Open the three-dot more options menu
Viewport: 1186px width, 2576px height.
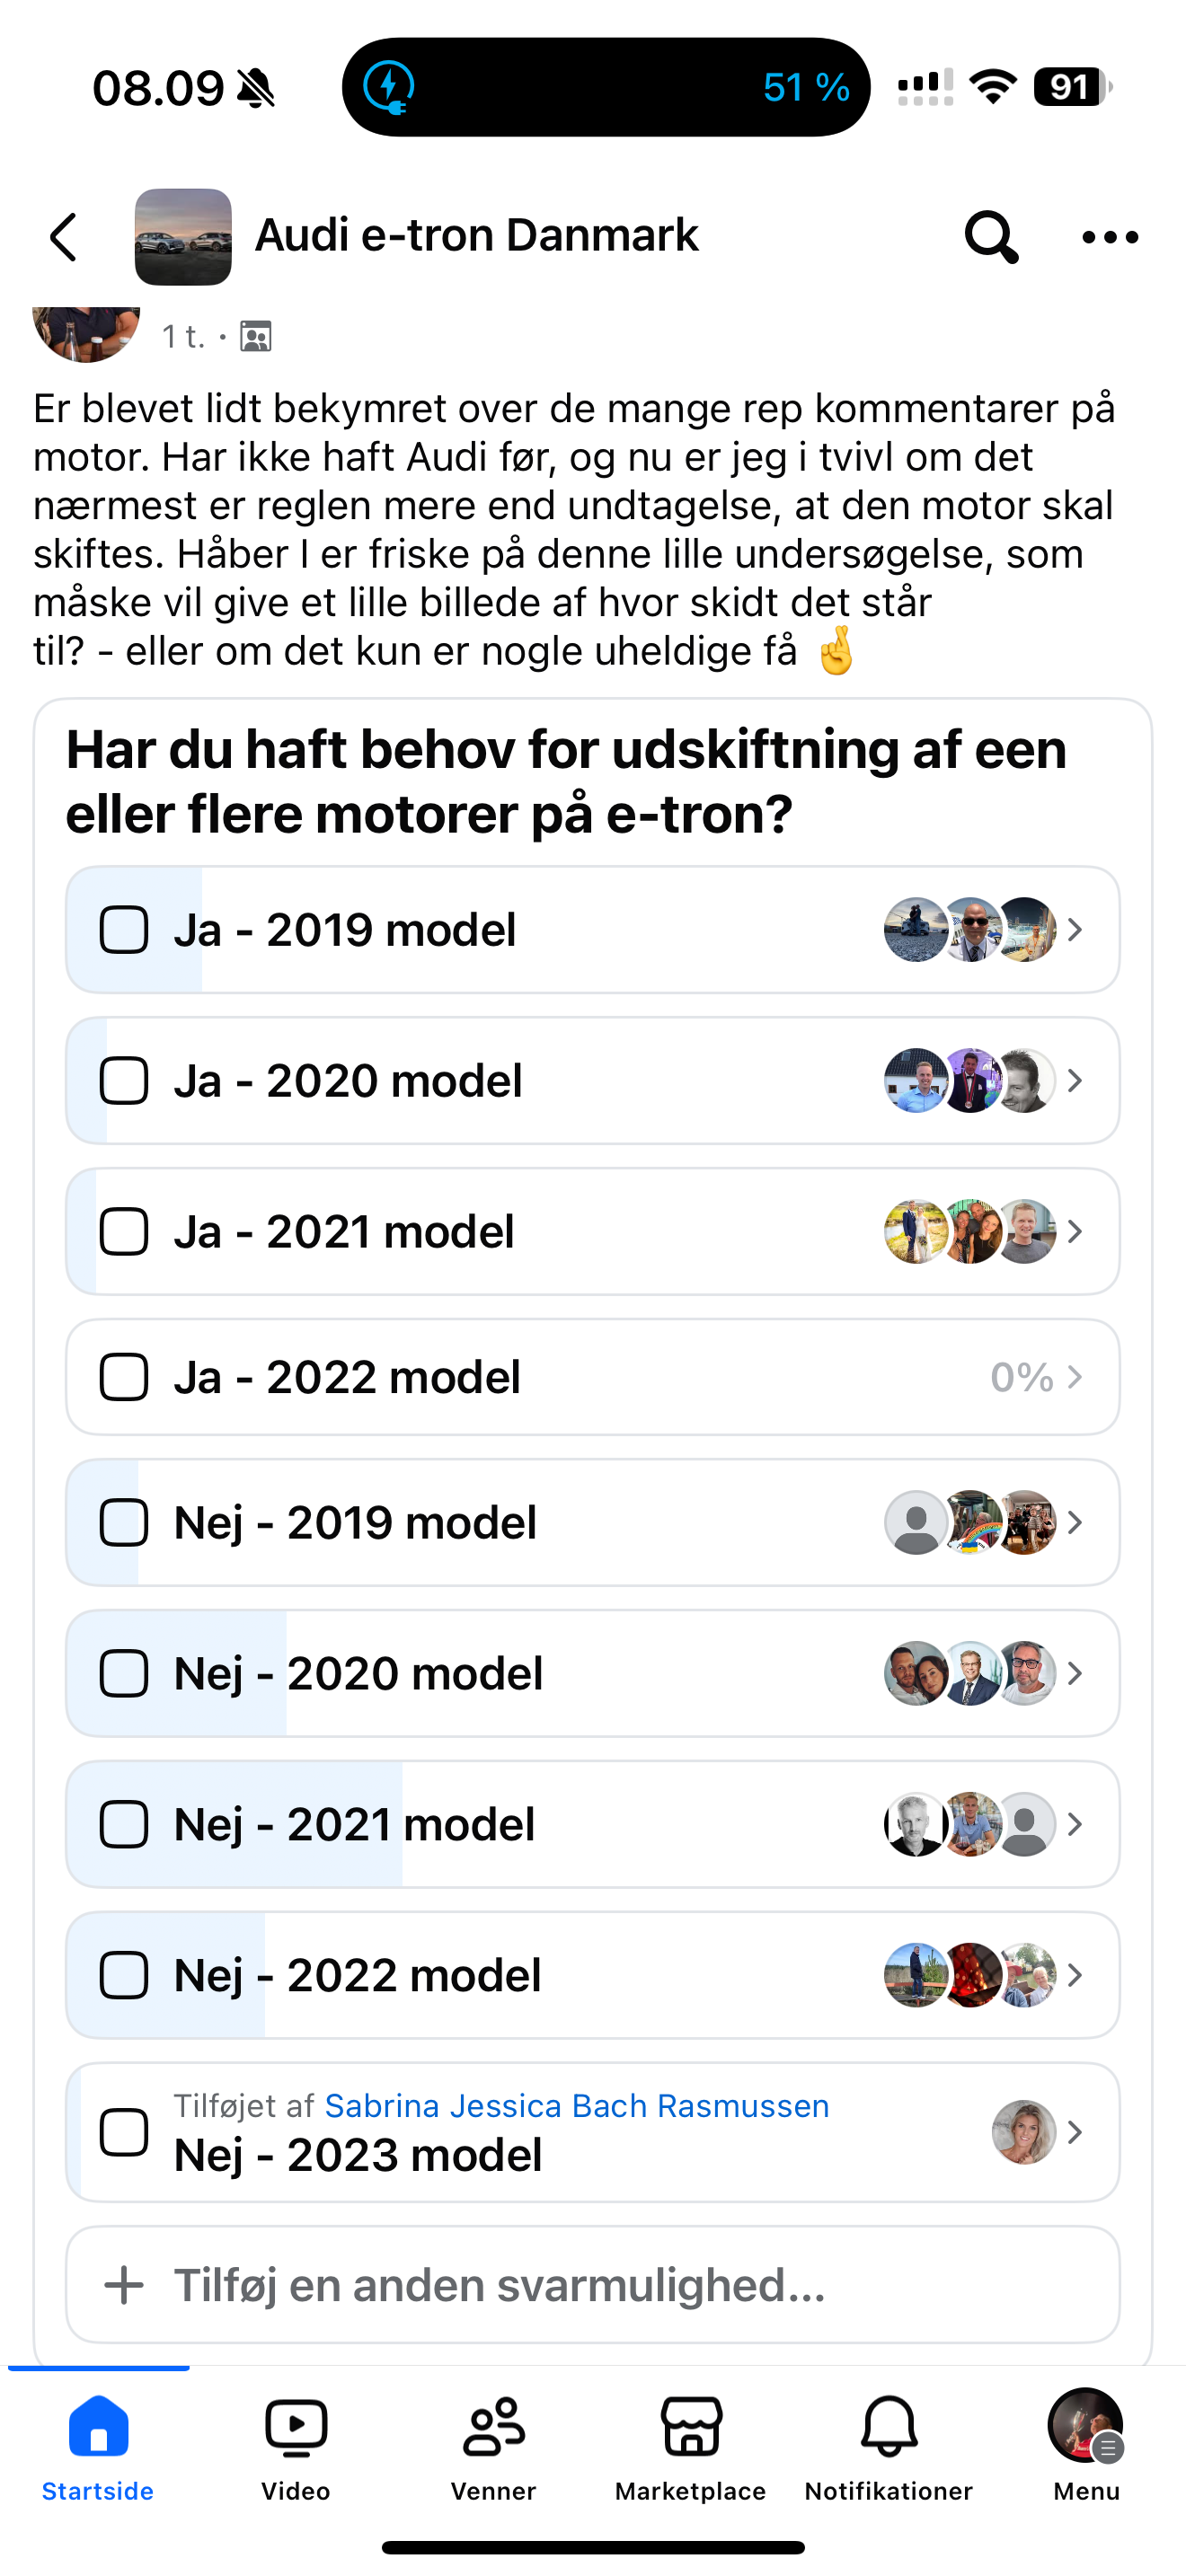click(1110, 237)
